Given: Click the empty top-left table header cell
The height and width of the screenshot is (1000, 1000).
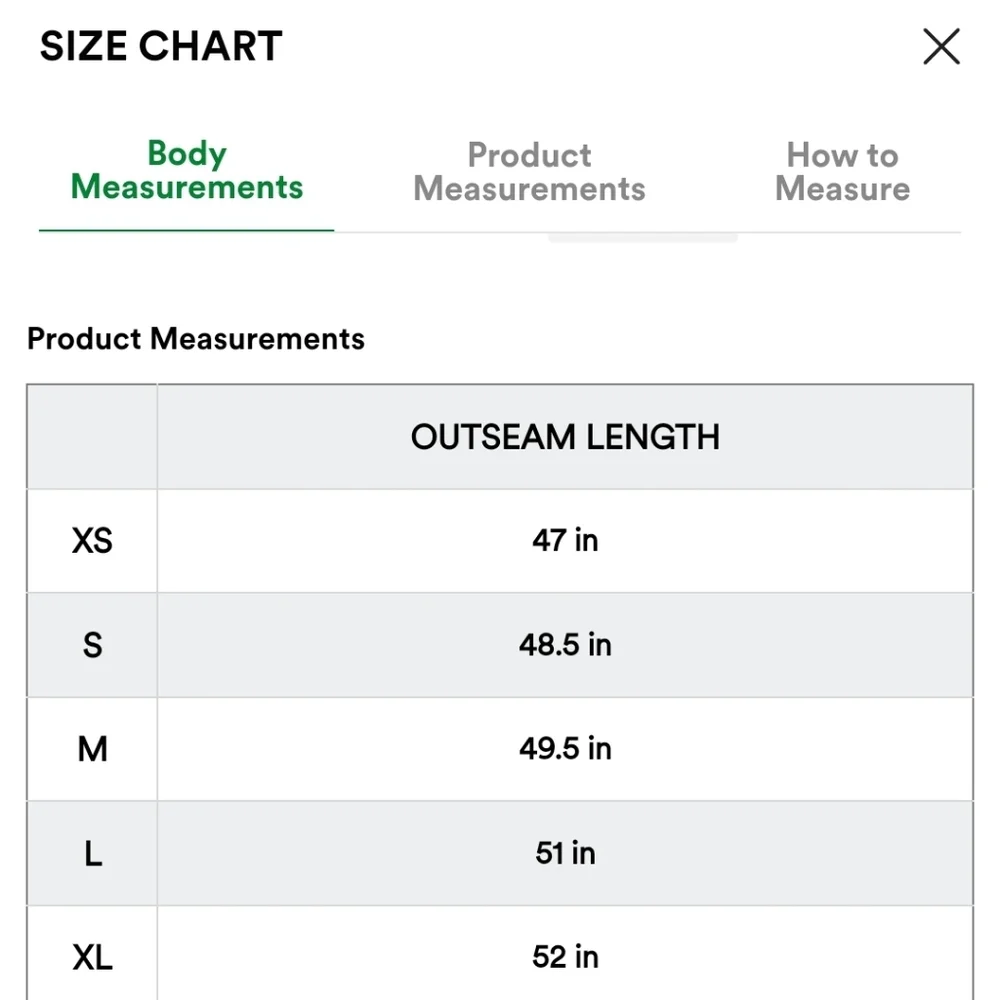Looking at the screenshot, I should (92, 437).
